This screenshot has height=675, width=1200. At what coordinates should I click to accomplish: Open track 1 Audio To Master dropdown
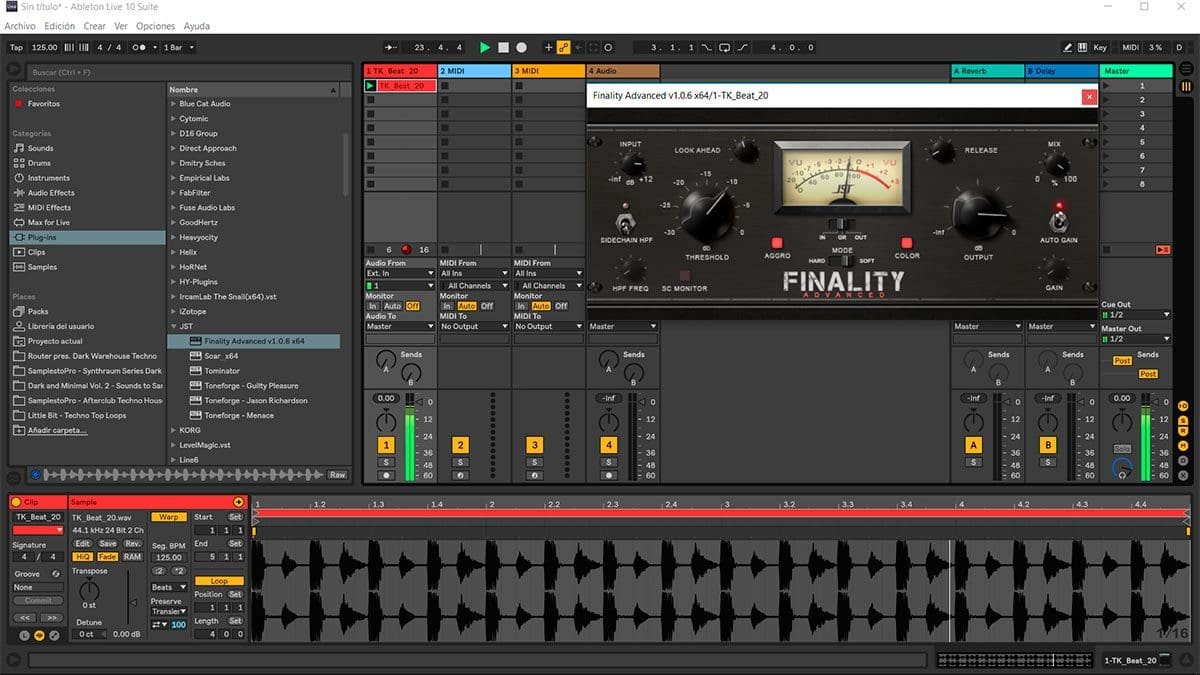tap(401, 326)
